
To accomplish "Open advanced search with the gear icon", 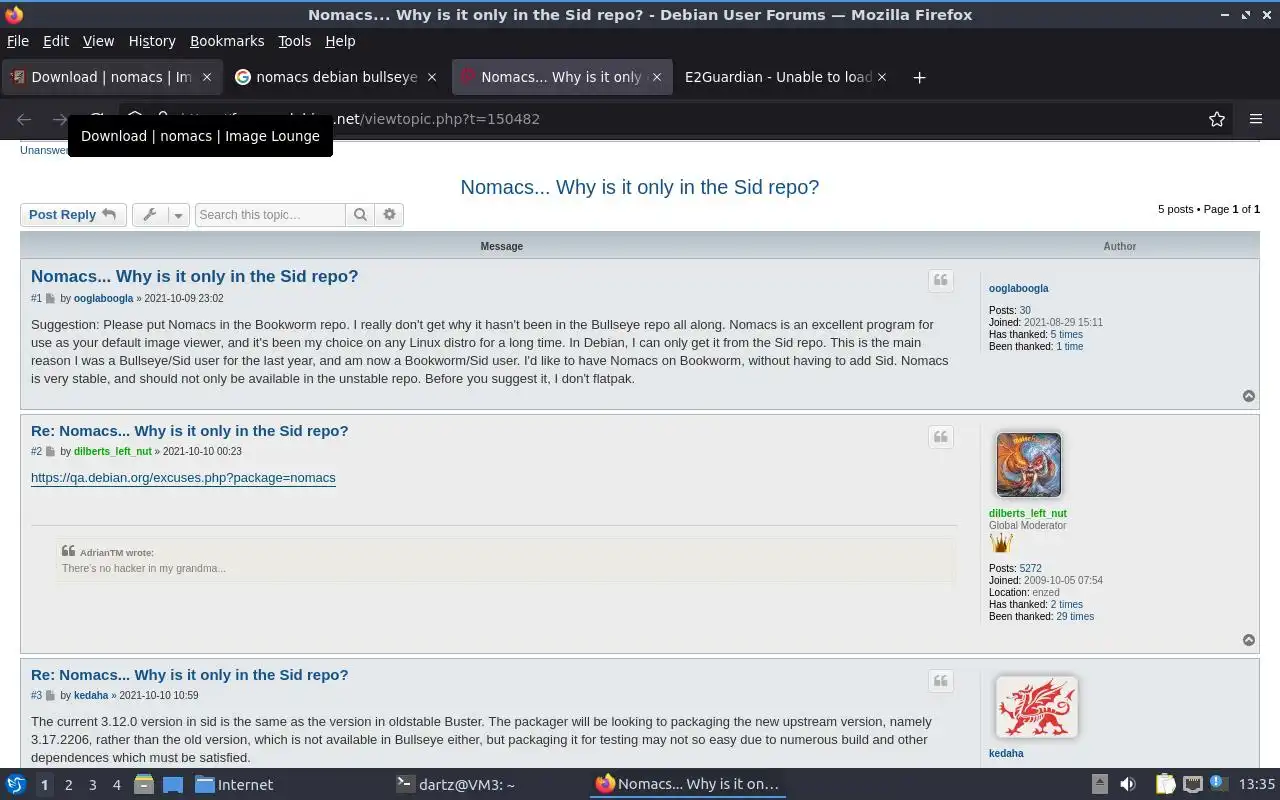I will click(x=389, y=215).
